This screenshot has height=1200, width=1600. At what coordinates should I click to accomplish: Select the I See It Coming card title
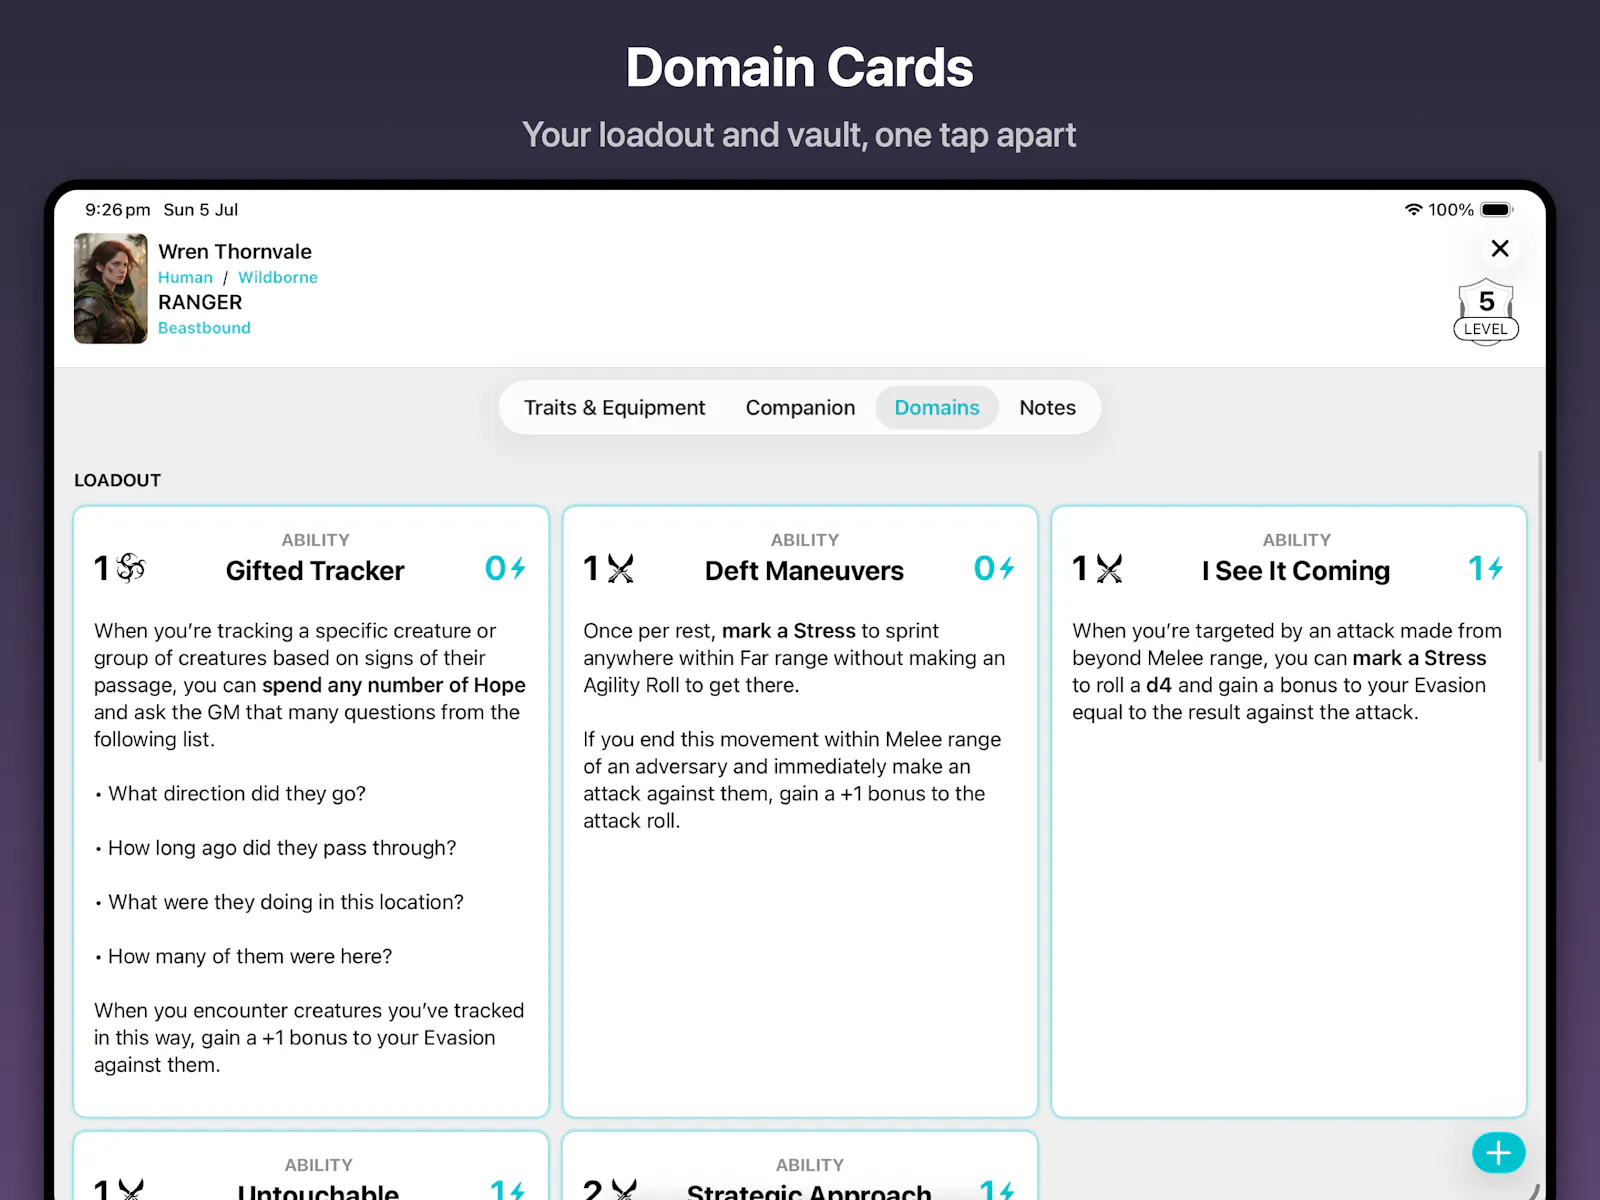(x=1296, y=571)
